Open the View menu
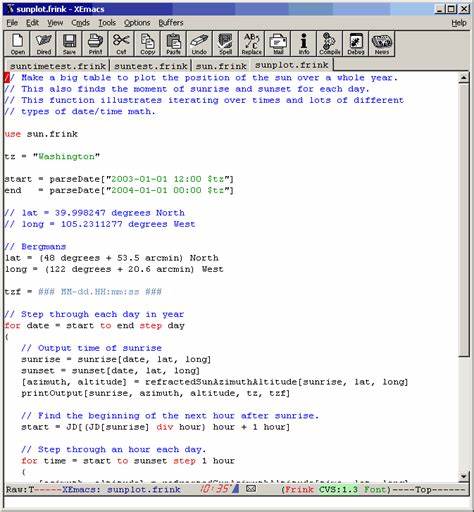 [55, 23]
